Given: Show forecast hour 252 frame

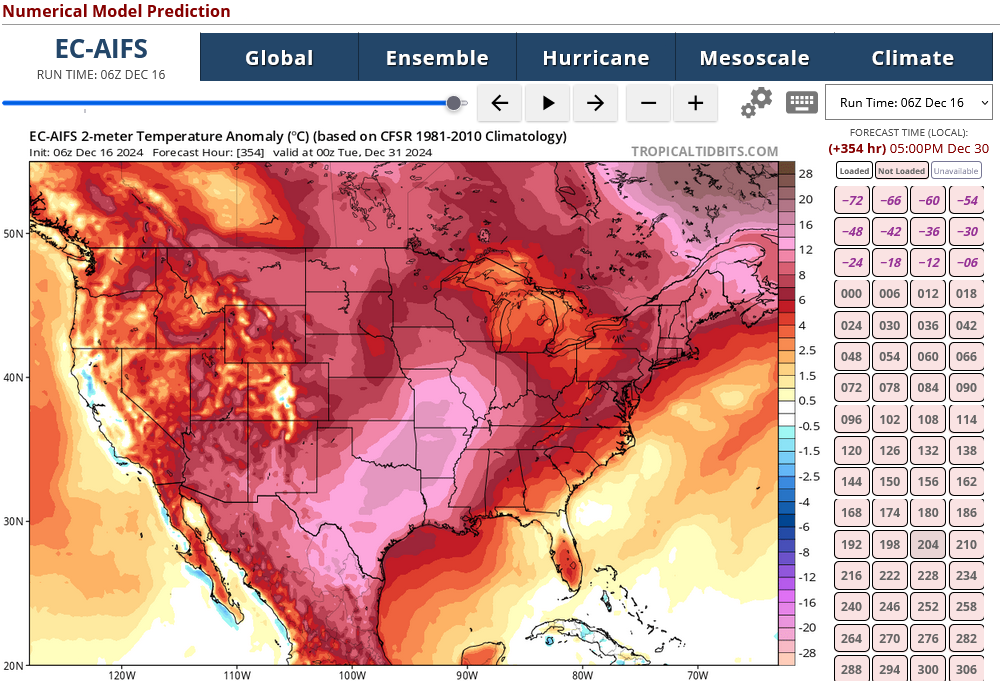Looking at the screenshot, I should click(x=928, y=607).
